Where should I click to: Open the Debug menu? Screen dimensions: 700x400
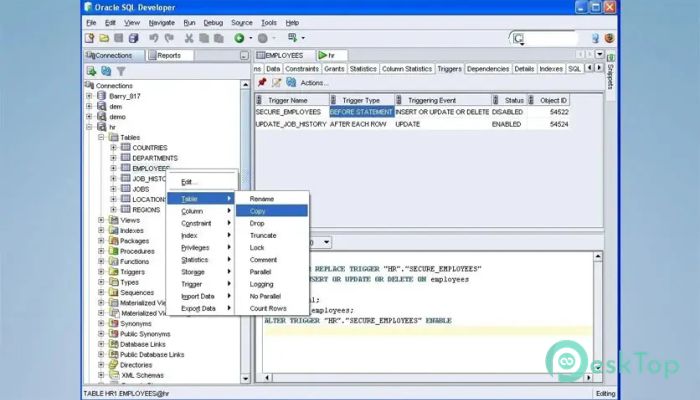tap(213, 23)
